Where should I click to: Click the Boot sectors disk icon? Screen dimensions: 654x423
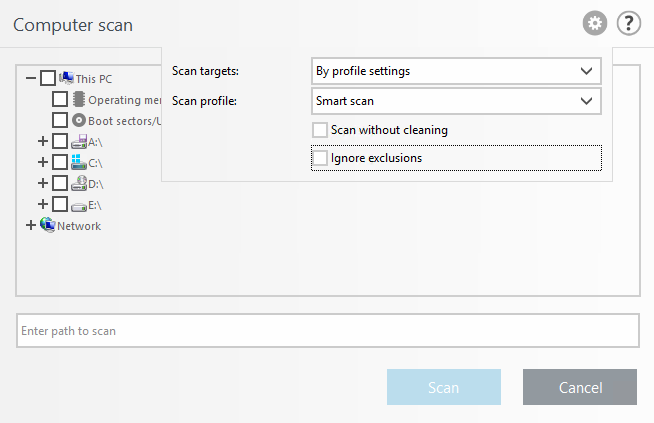79,121
